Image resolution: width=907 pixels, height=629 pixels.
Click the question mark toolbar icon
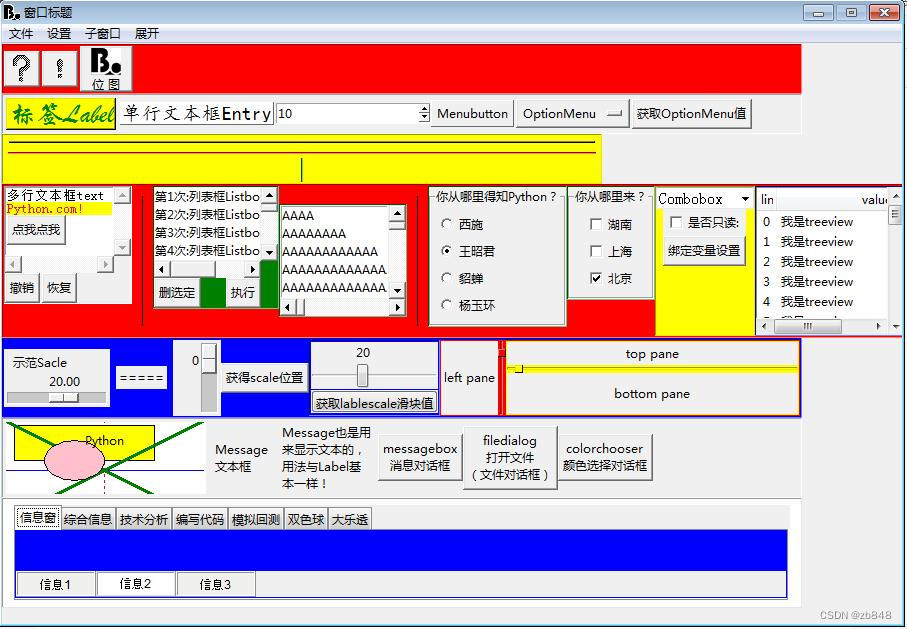22,68
